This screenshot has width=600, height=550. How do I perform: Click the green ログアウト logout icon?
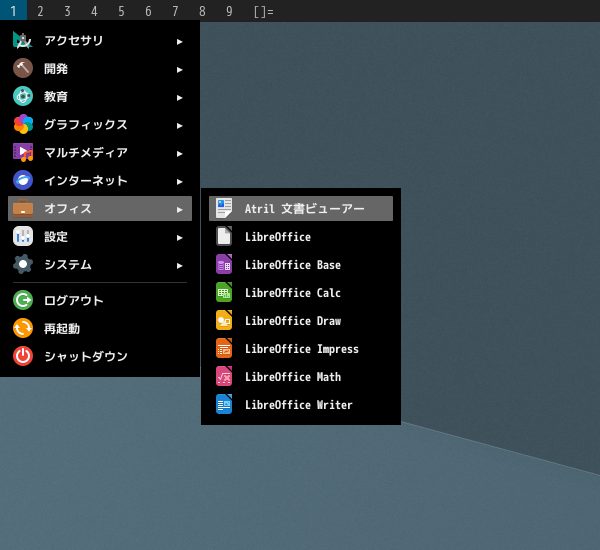pyautogui.click(x=23, y=300)
